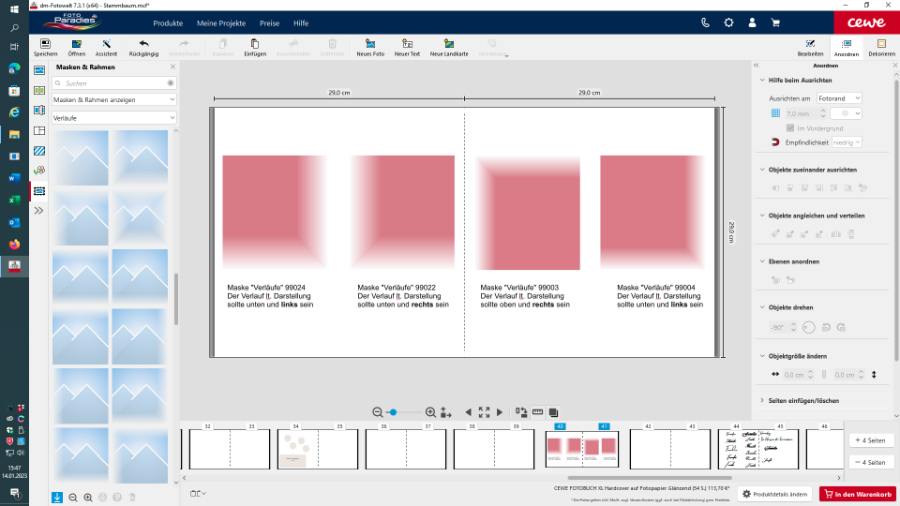The height and width of the screenshot is (506, 900).
Task: Open the 'Masken & Rahmen anzeigen' dropdown
Action: click(x=114, y=100)
